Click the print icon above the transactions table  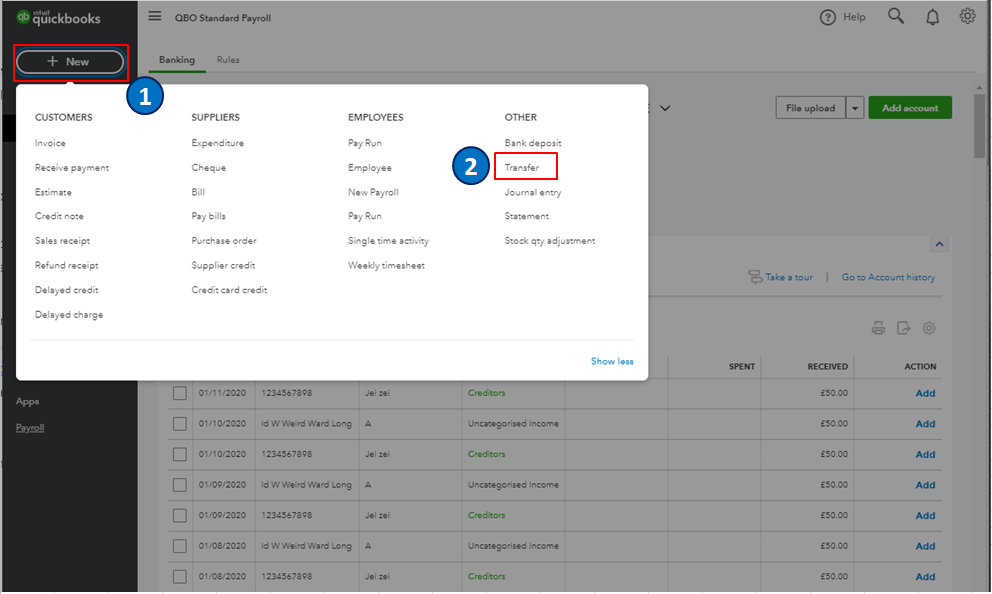(x=881, y=328)
